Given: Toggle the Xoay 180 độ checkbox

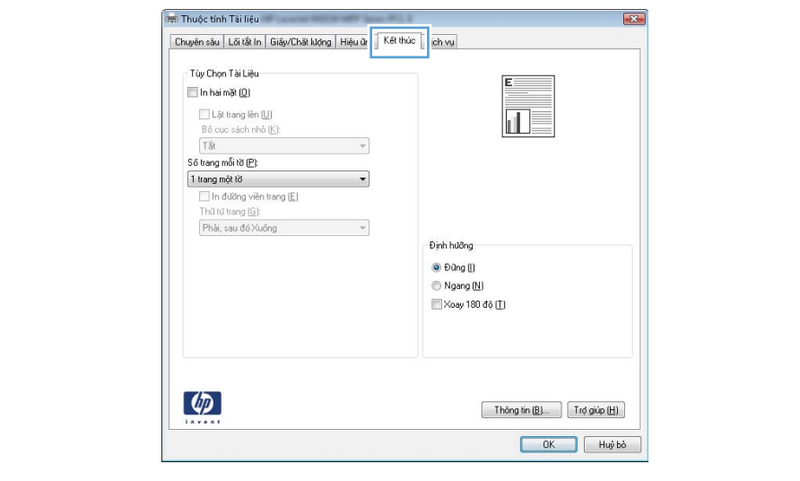Looking at the screenshot, I should [x=436, y=305].
